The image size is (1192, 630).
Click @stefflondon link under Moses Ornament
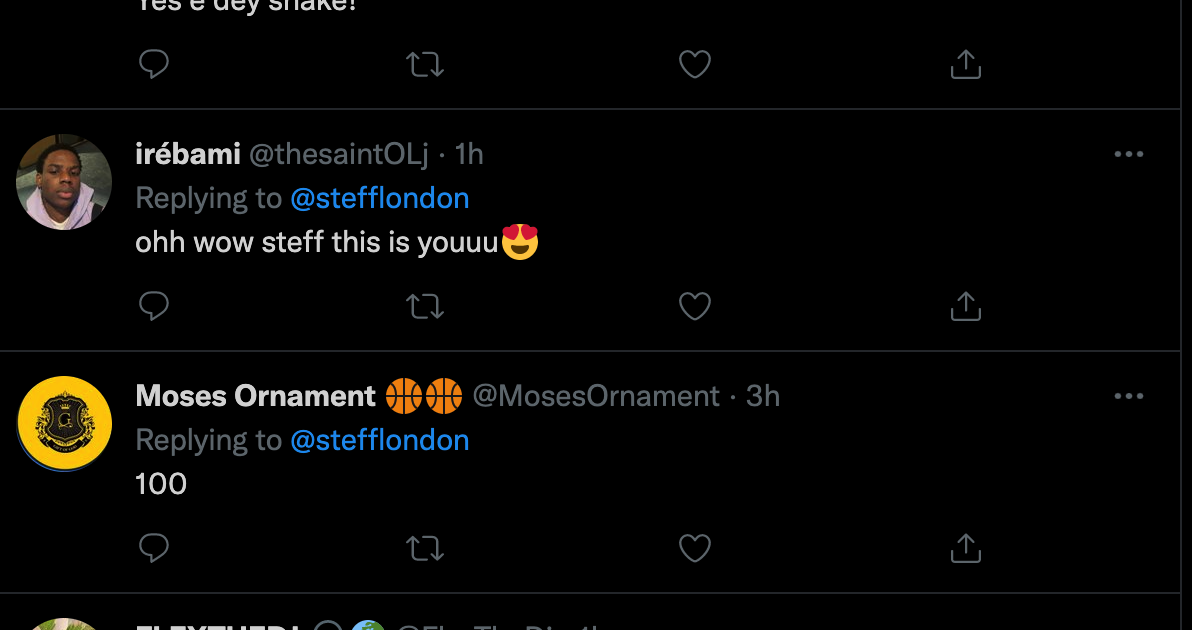click(379, 441)
